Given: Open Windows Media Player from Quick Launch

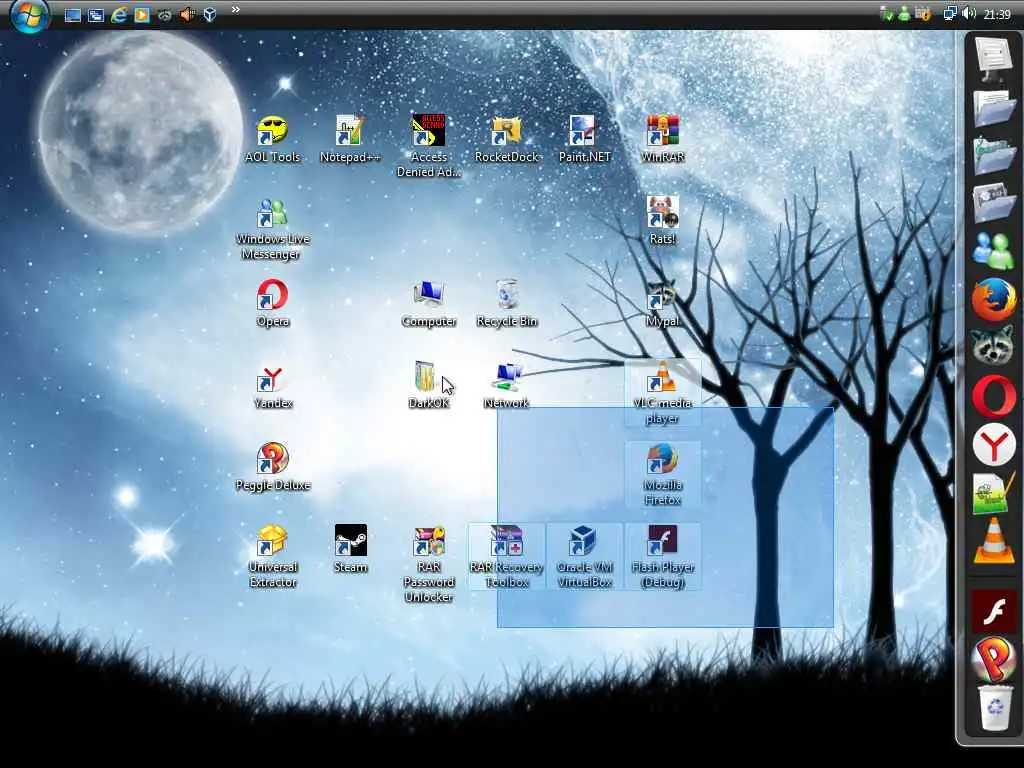Looking at the screenshot, I should tap(142, 14).
